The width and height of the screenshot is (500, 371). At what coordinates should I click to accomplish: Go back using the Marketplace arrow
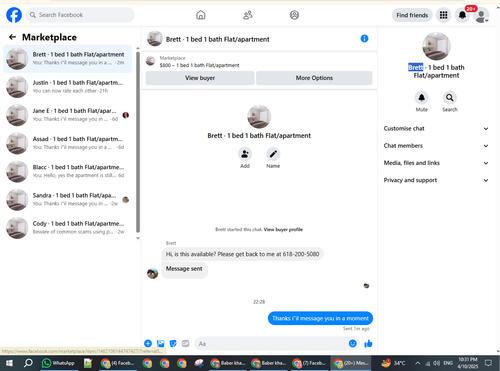point(12,37)
